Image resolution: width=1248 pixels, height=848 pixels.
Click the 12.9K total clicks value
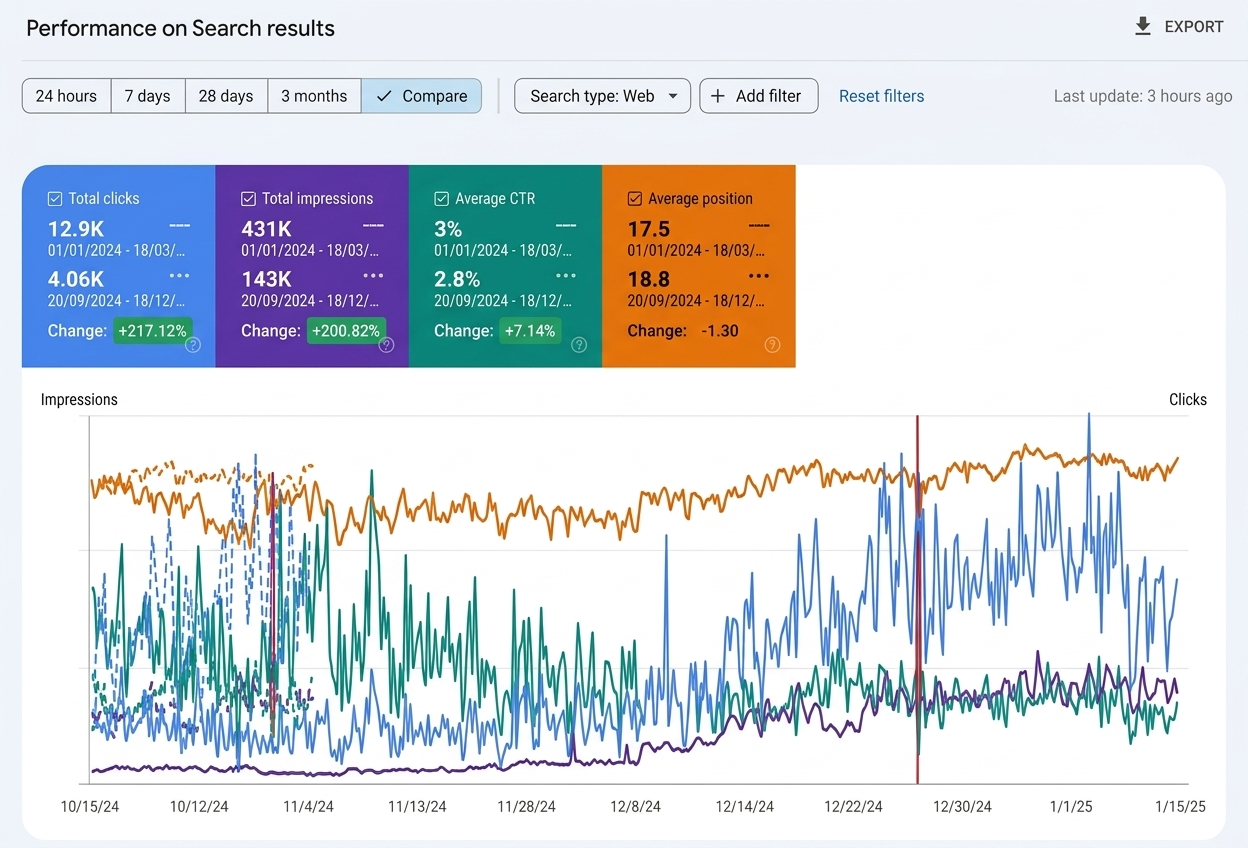(x=76, y=229)
